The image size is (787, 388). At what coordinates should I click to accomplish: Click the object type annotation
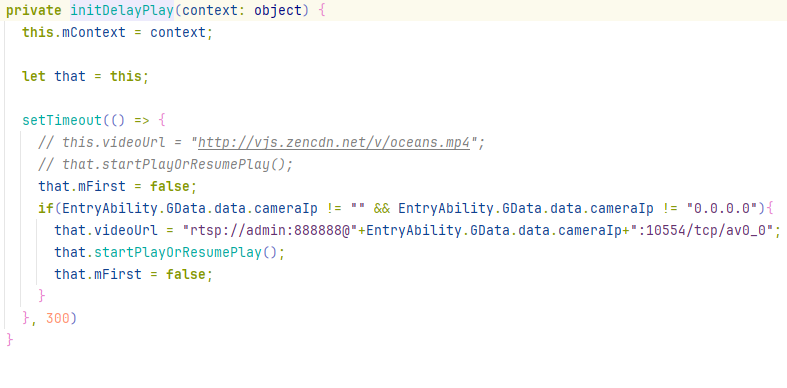(278, 11)
